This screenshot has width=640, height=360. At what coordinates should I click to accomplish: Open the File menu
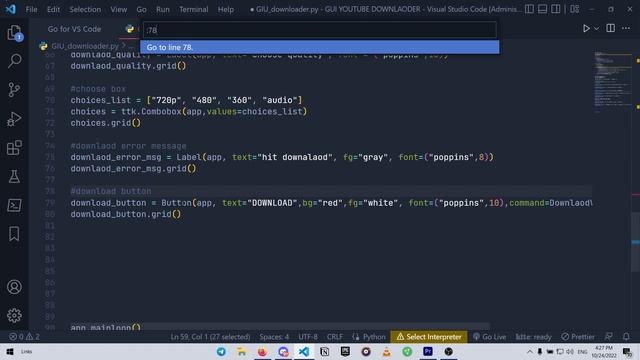pyautogui.click(x=31, y=9)
